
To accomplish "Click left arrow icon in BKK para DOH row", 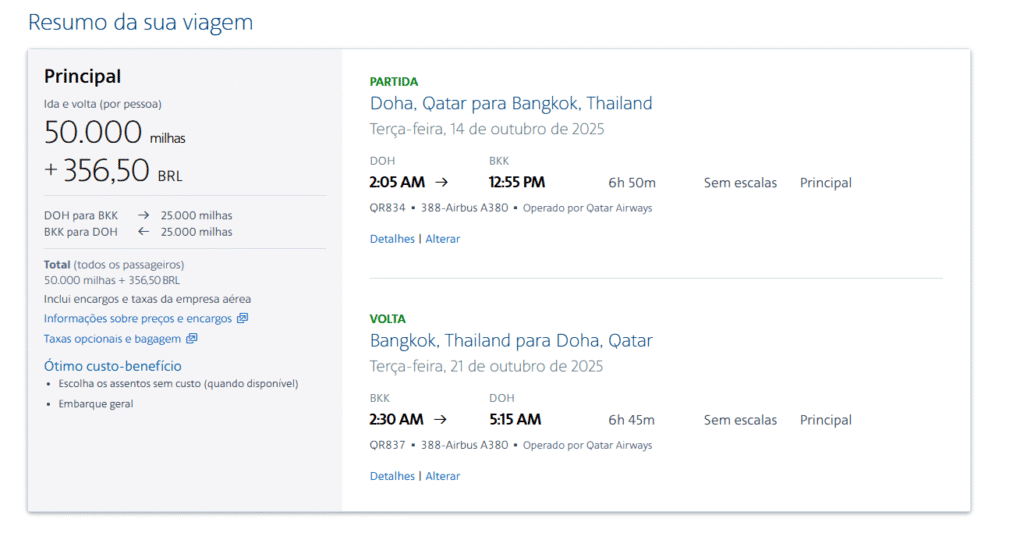I will pos(143,231).
